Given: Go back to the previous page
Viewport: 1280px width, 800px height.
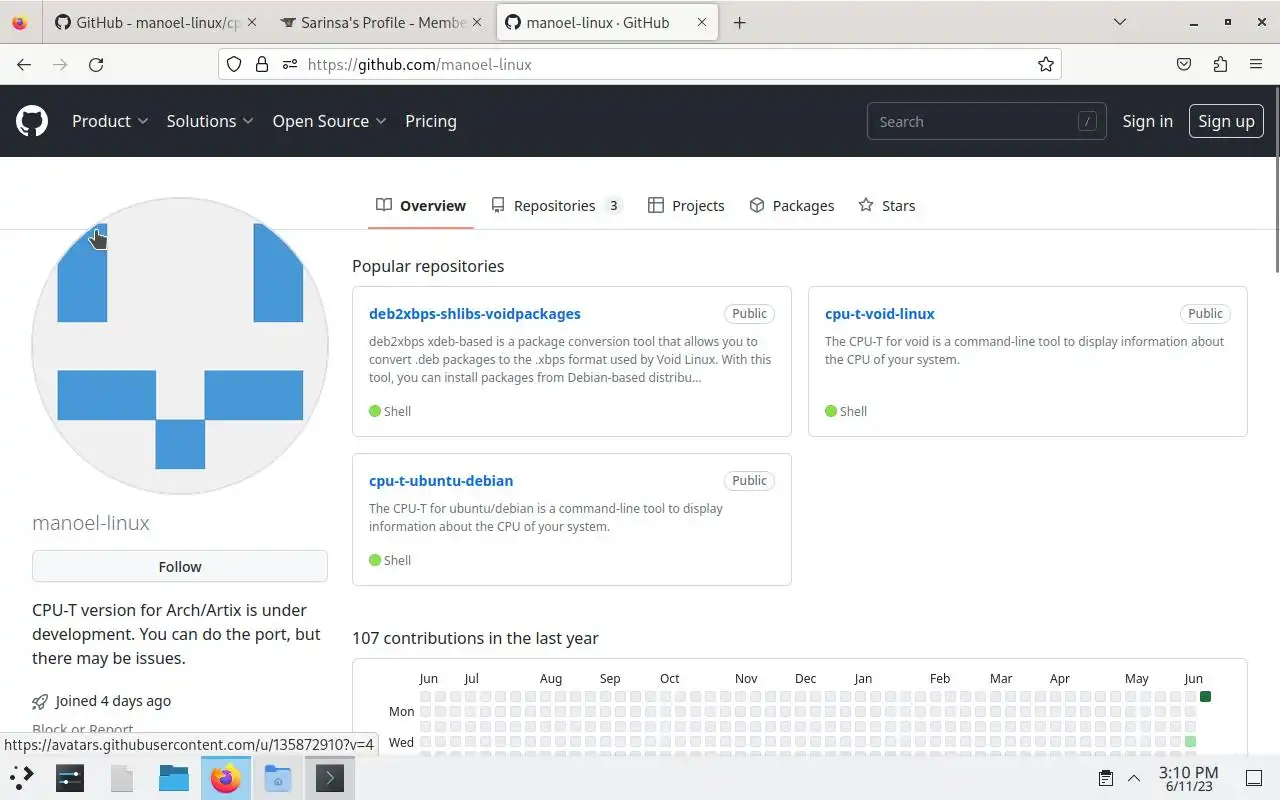Looking at the screenshot, I should point(24,64).
